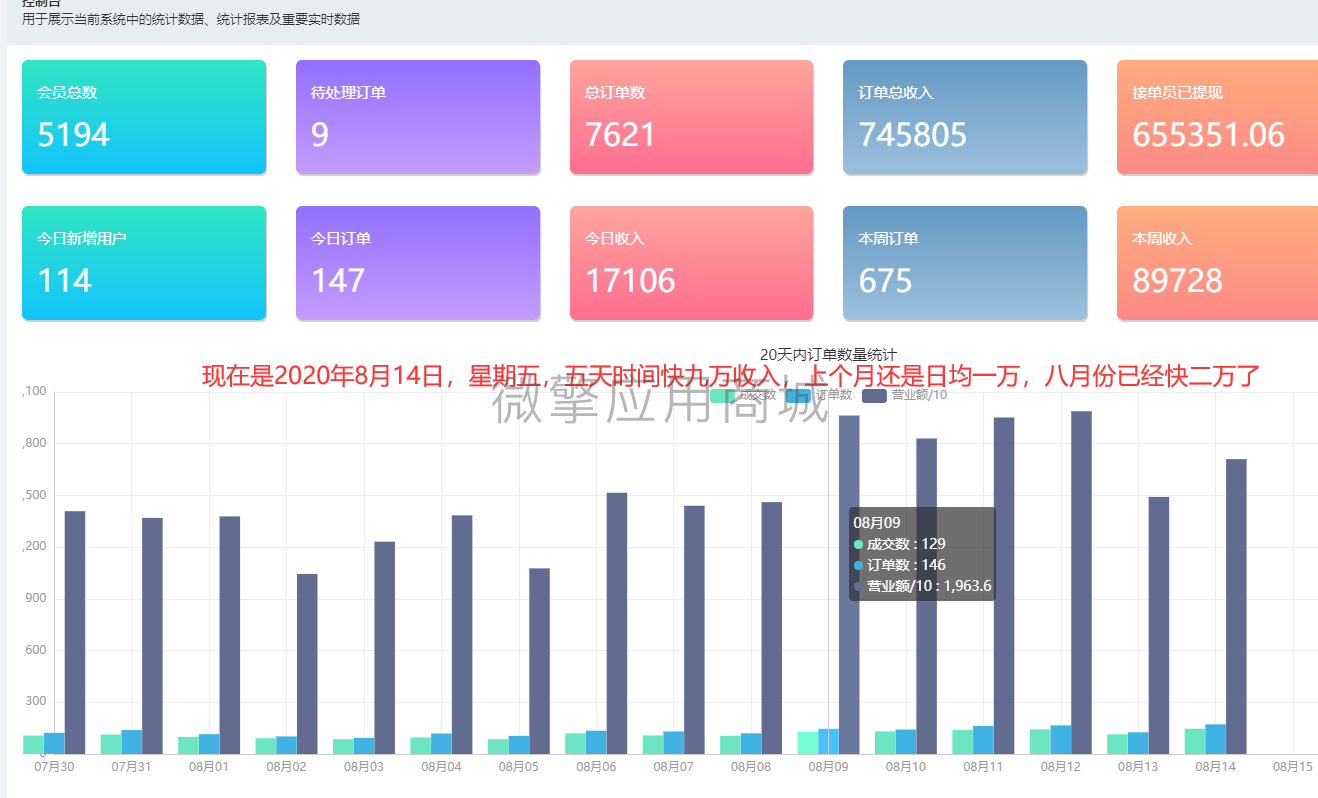Select the 本周订单 card showing 675
1318x798 pixels.
coord(965,263)
